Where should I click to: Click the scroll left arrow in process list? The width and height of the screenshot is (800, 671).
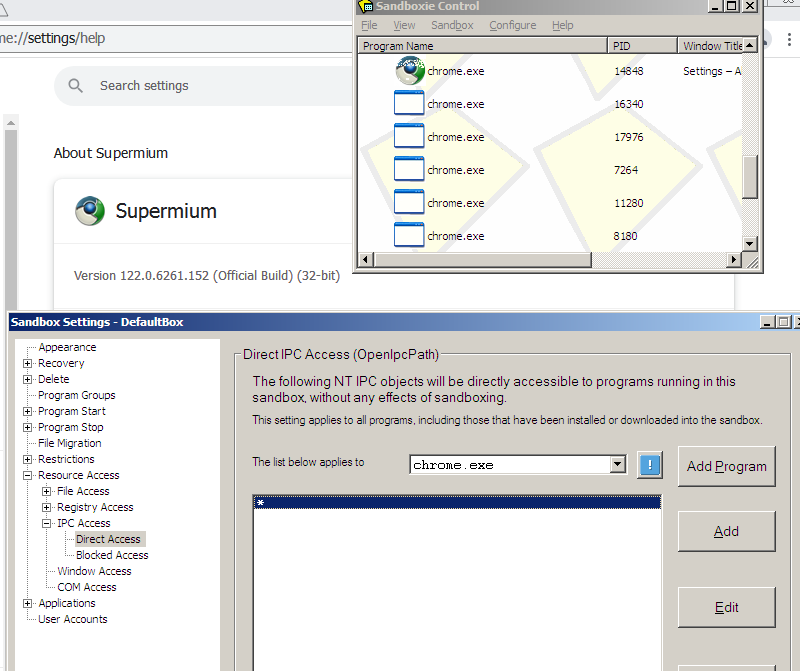coord(365,260)
